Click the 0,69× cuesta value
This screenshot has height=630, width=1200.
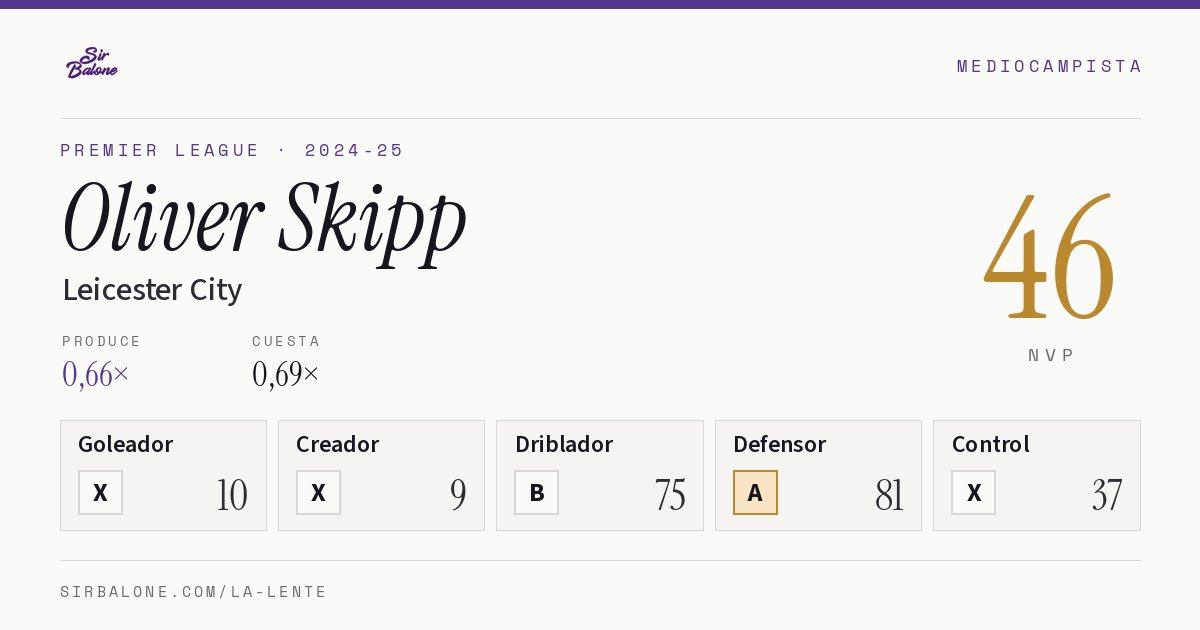pos(286,374)
